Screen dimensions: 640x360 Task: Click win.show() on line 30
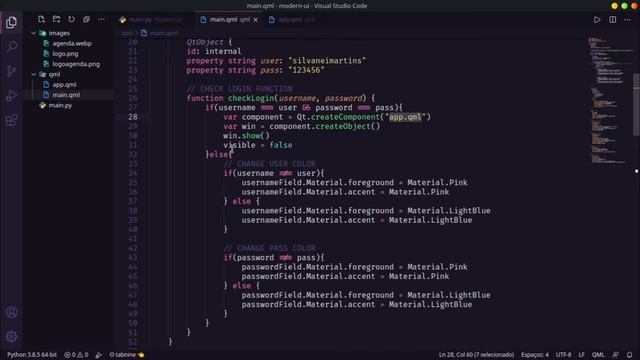tap(247, 136)
